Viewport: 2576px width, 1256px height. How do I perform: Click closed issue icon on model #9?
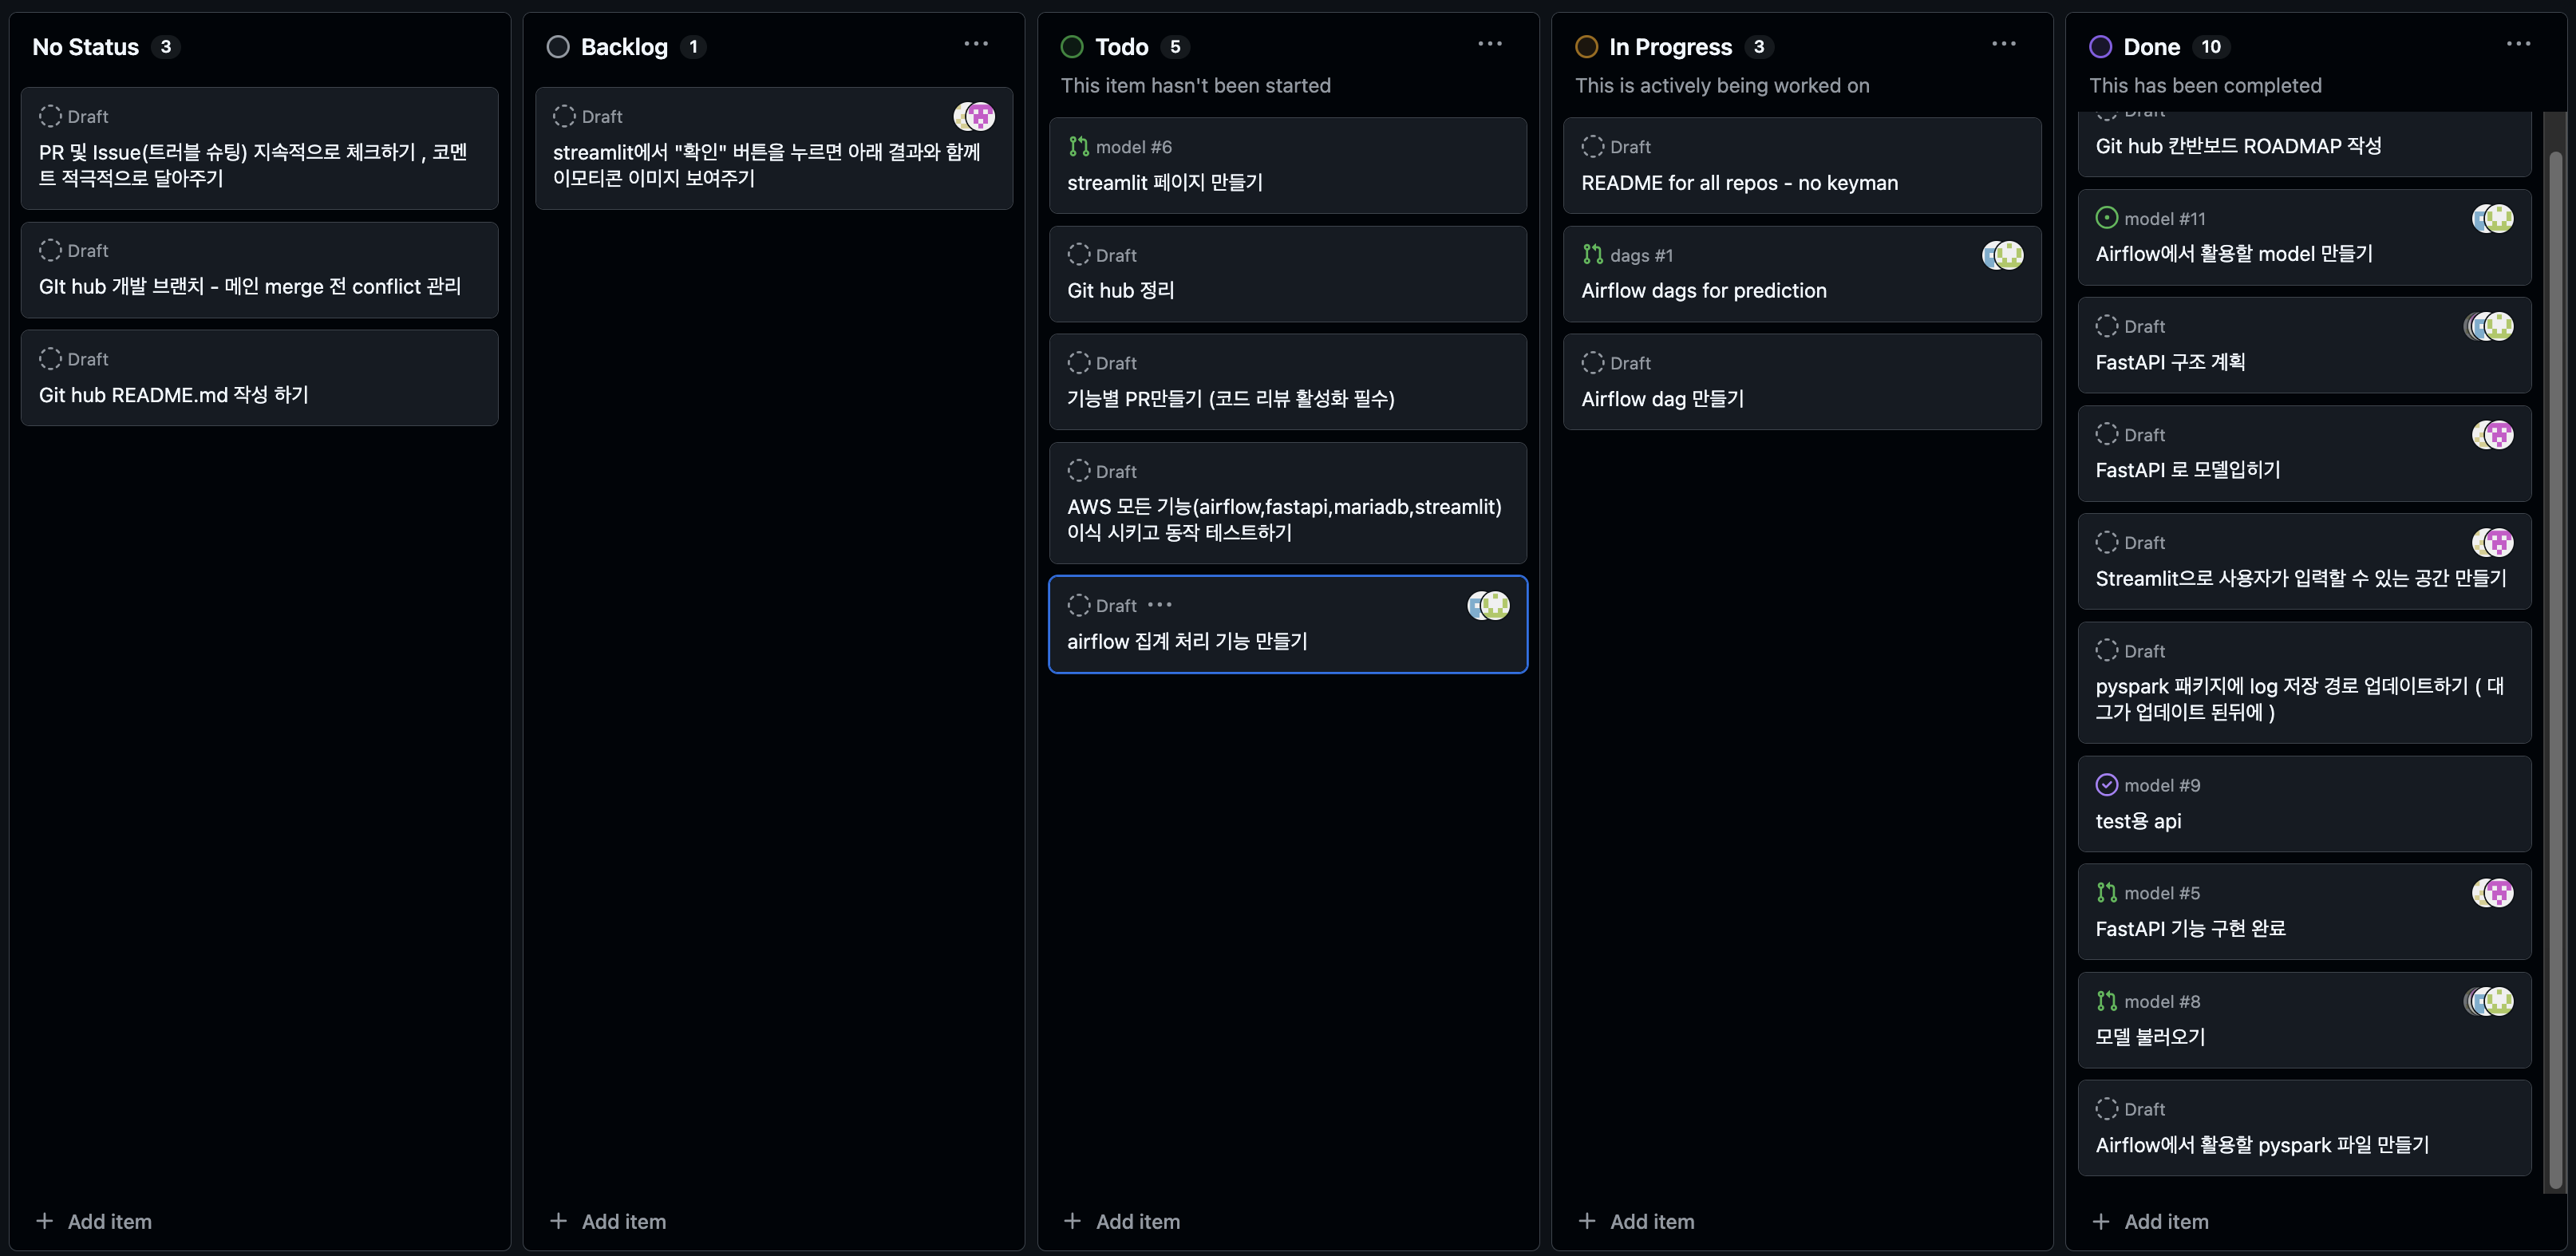click(2106, 785)
